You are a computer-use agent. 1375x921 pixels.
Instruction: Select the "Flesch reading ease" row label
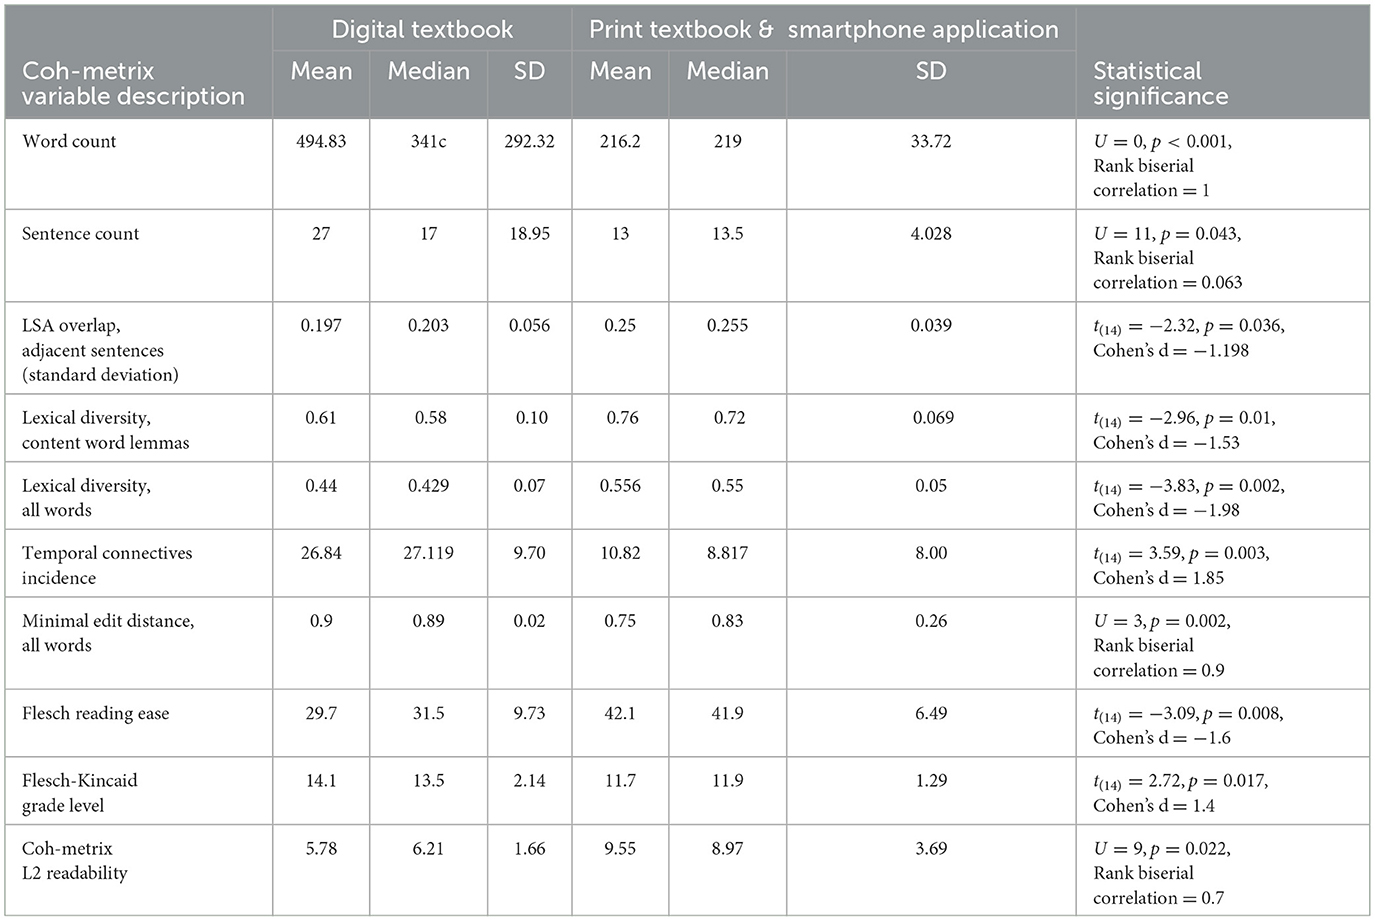(96, 714)
